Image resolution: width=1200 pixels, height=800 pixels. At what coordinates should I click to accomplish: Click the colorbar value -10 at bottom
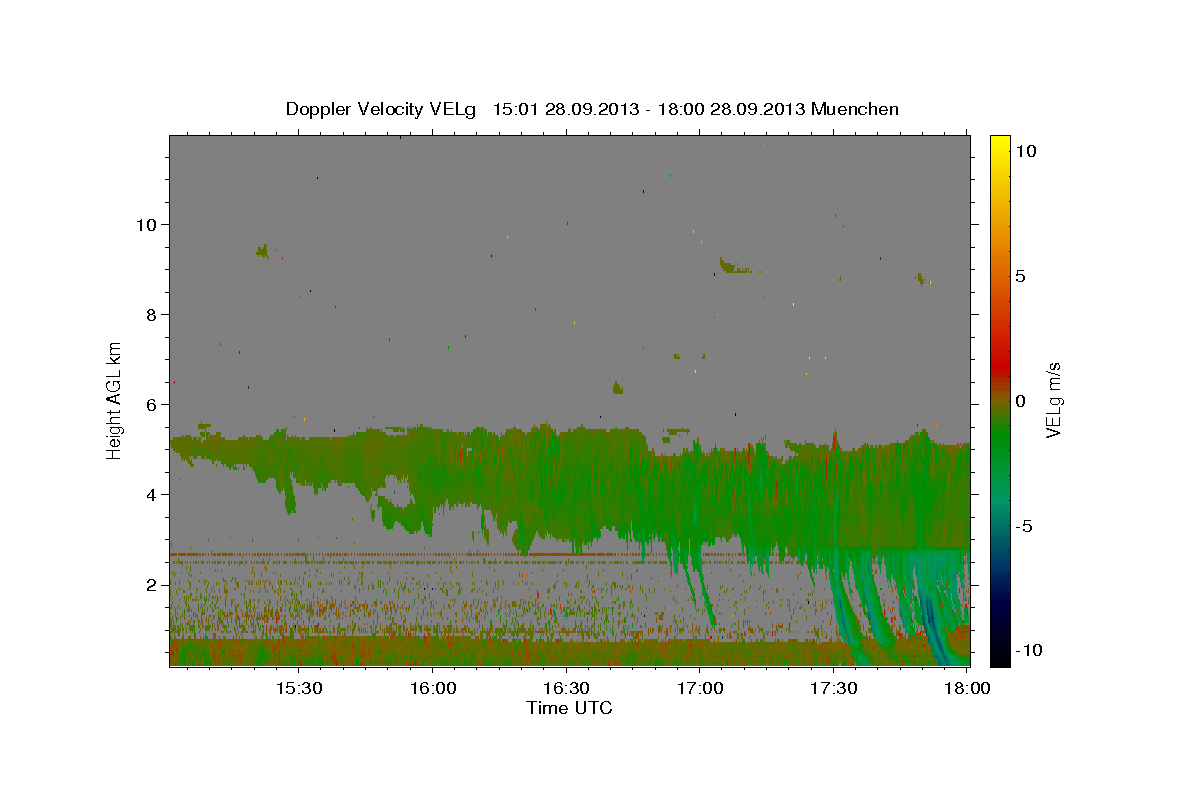coord(1029,651)
